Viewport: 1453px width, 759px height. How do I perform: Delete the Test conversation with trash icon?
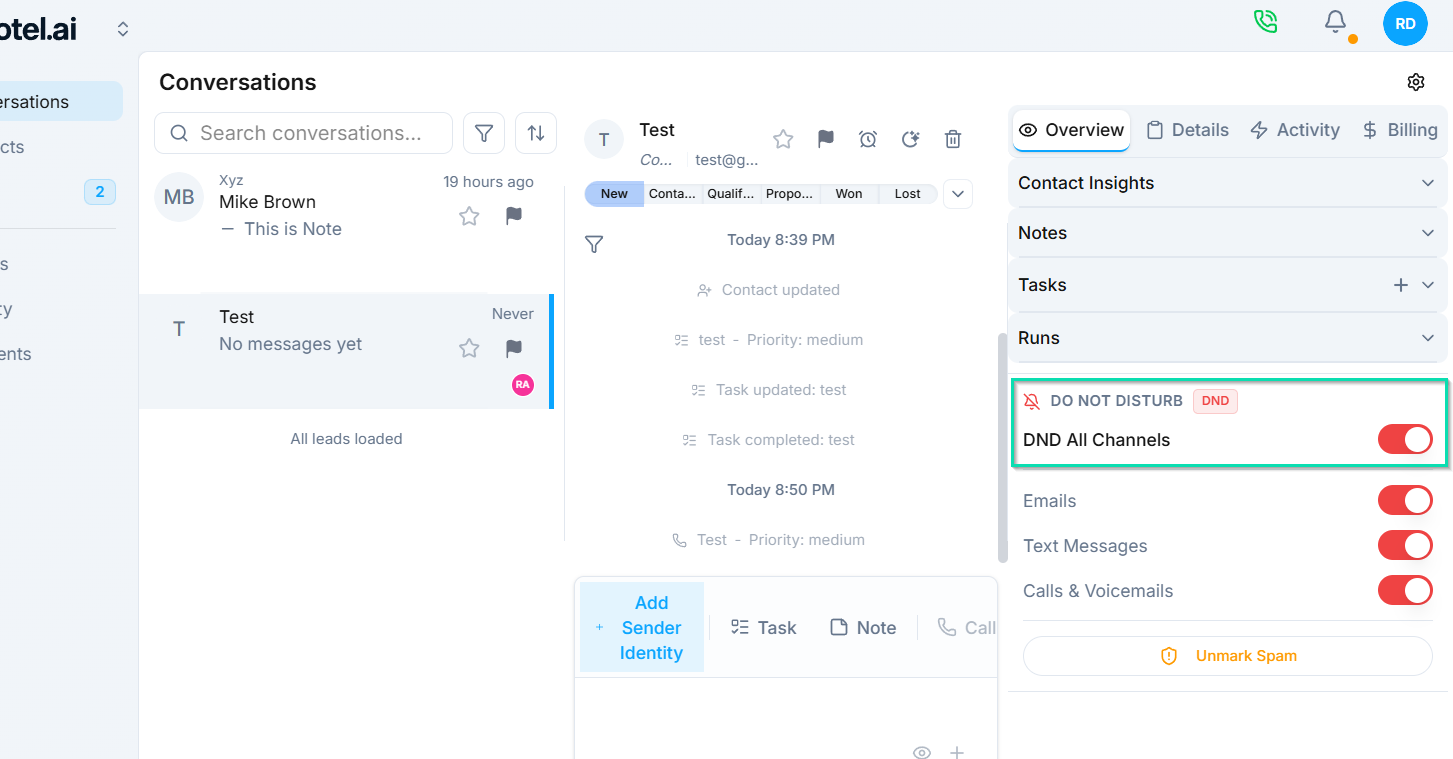[x=953, y=139]
